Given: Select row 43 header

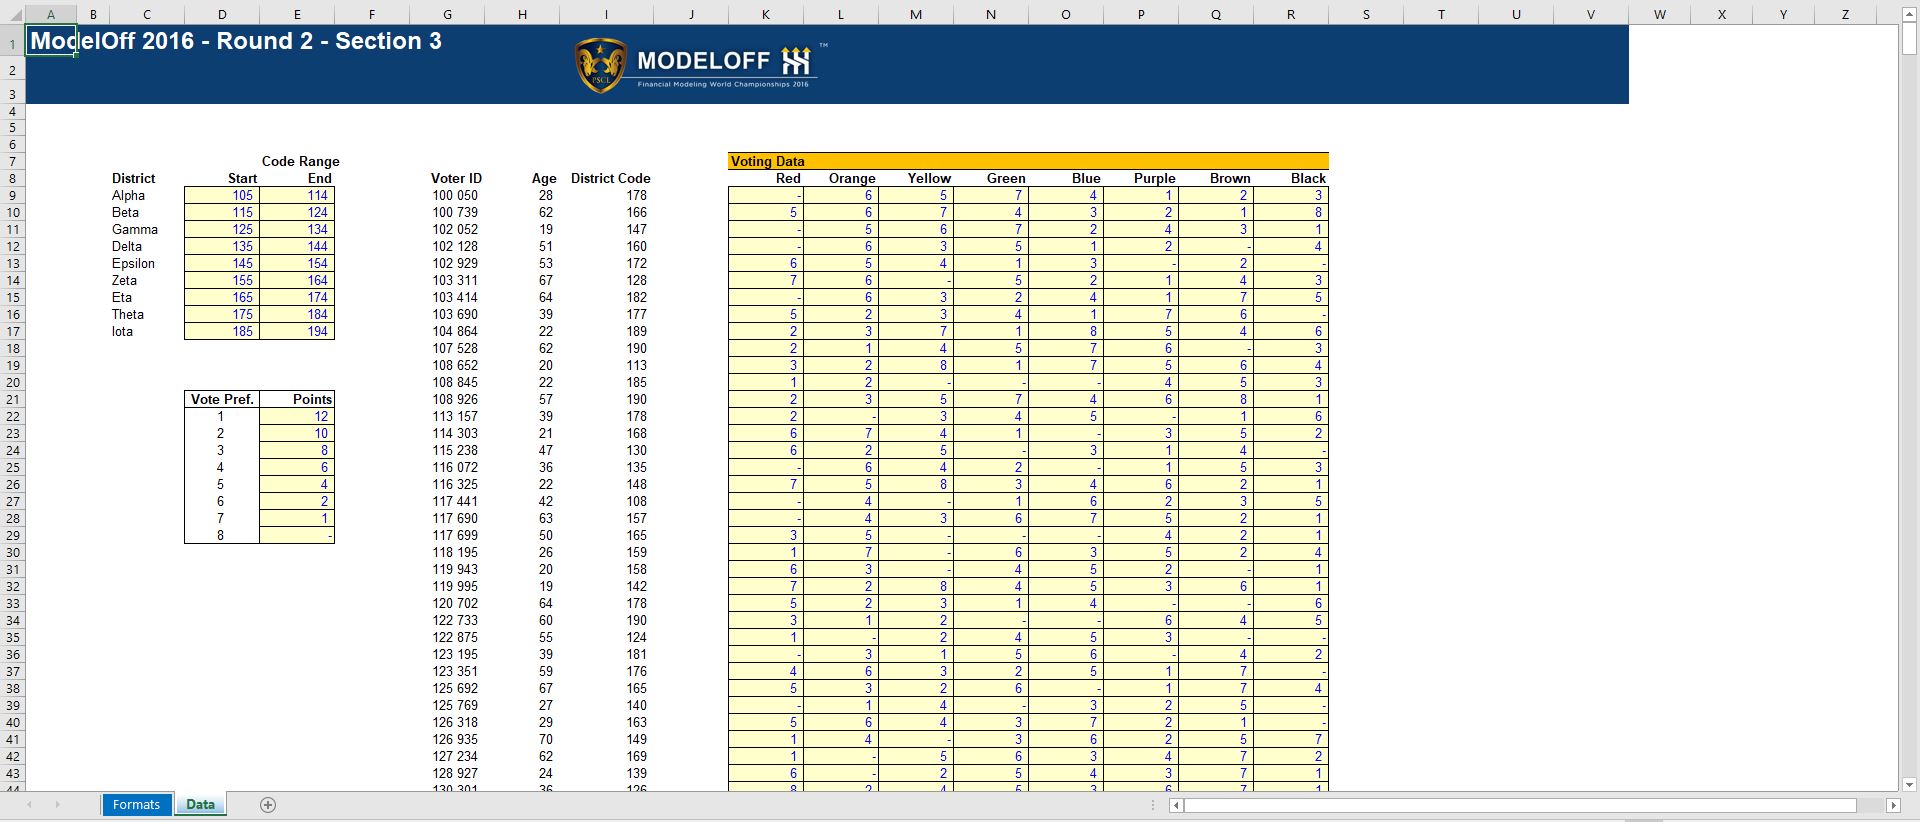Looking at the screenshot, I should [12, 774].
